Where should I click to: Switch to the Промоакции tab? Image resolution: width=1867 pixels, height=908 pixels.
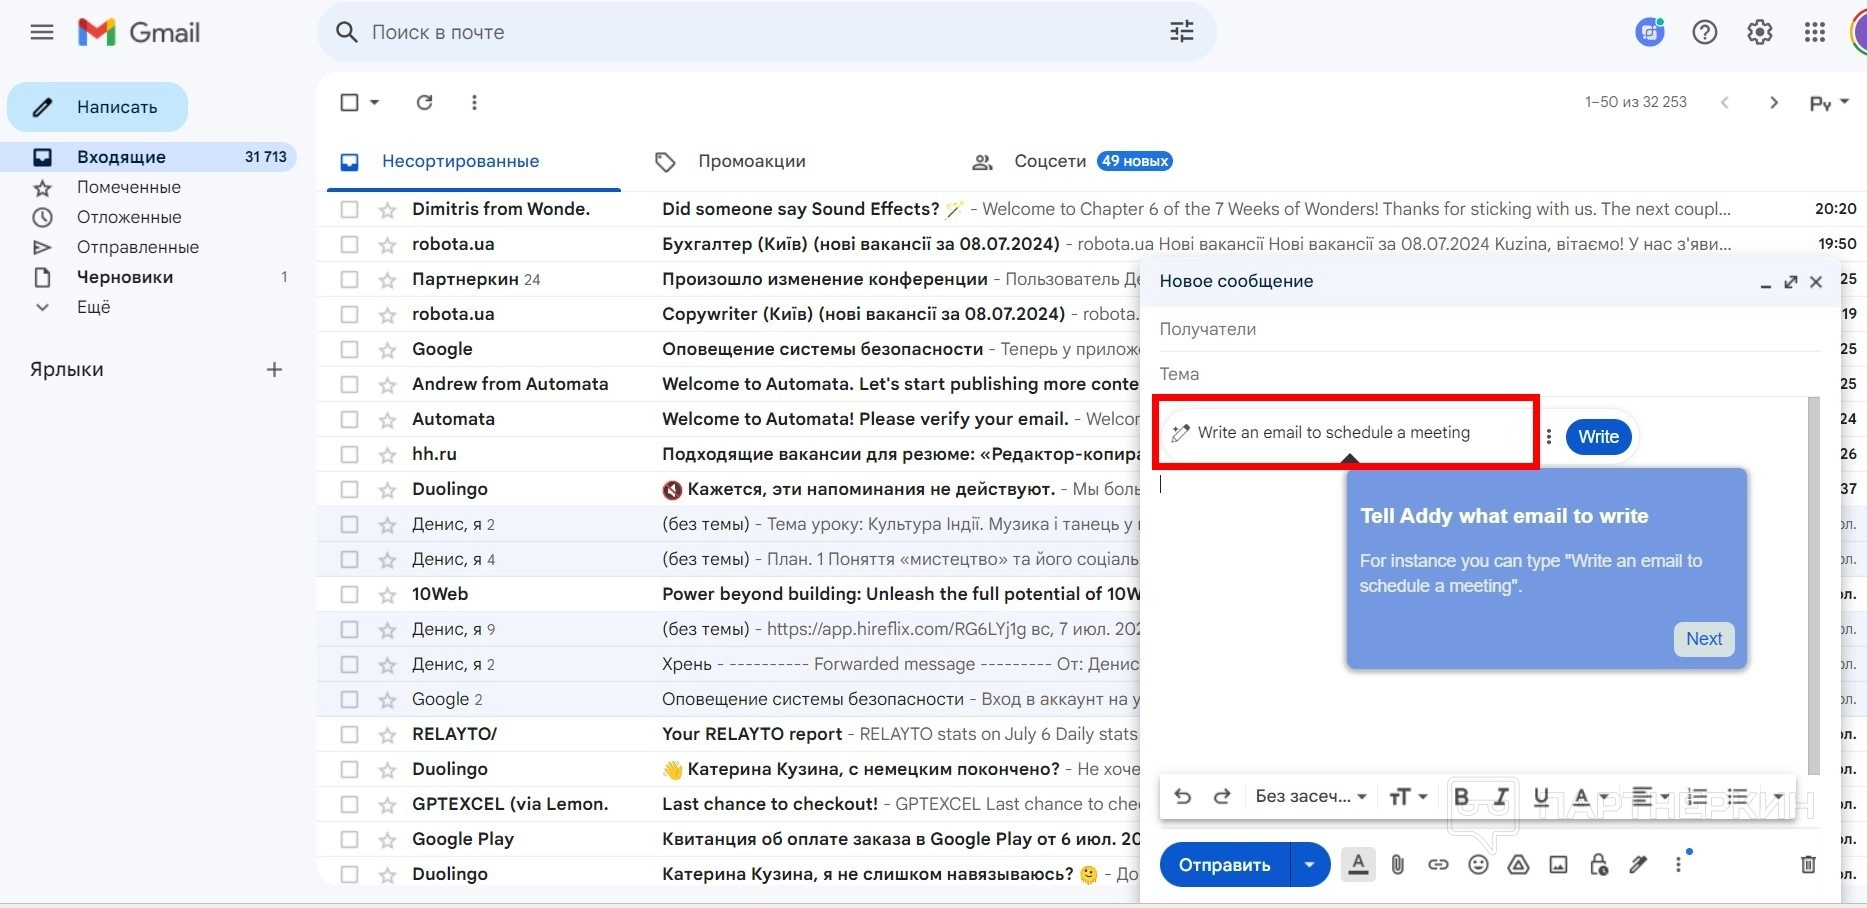tap(751, 161)
